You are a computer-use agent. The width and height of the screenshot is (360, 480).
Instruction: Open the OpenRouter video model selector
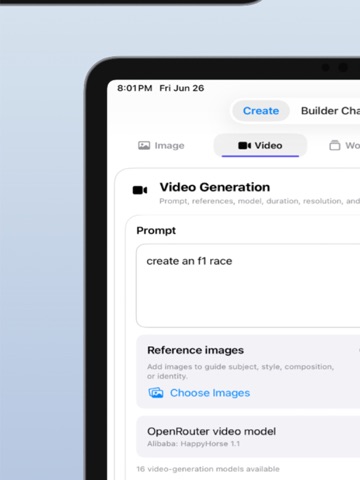(248, 437)
